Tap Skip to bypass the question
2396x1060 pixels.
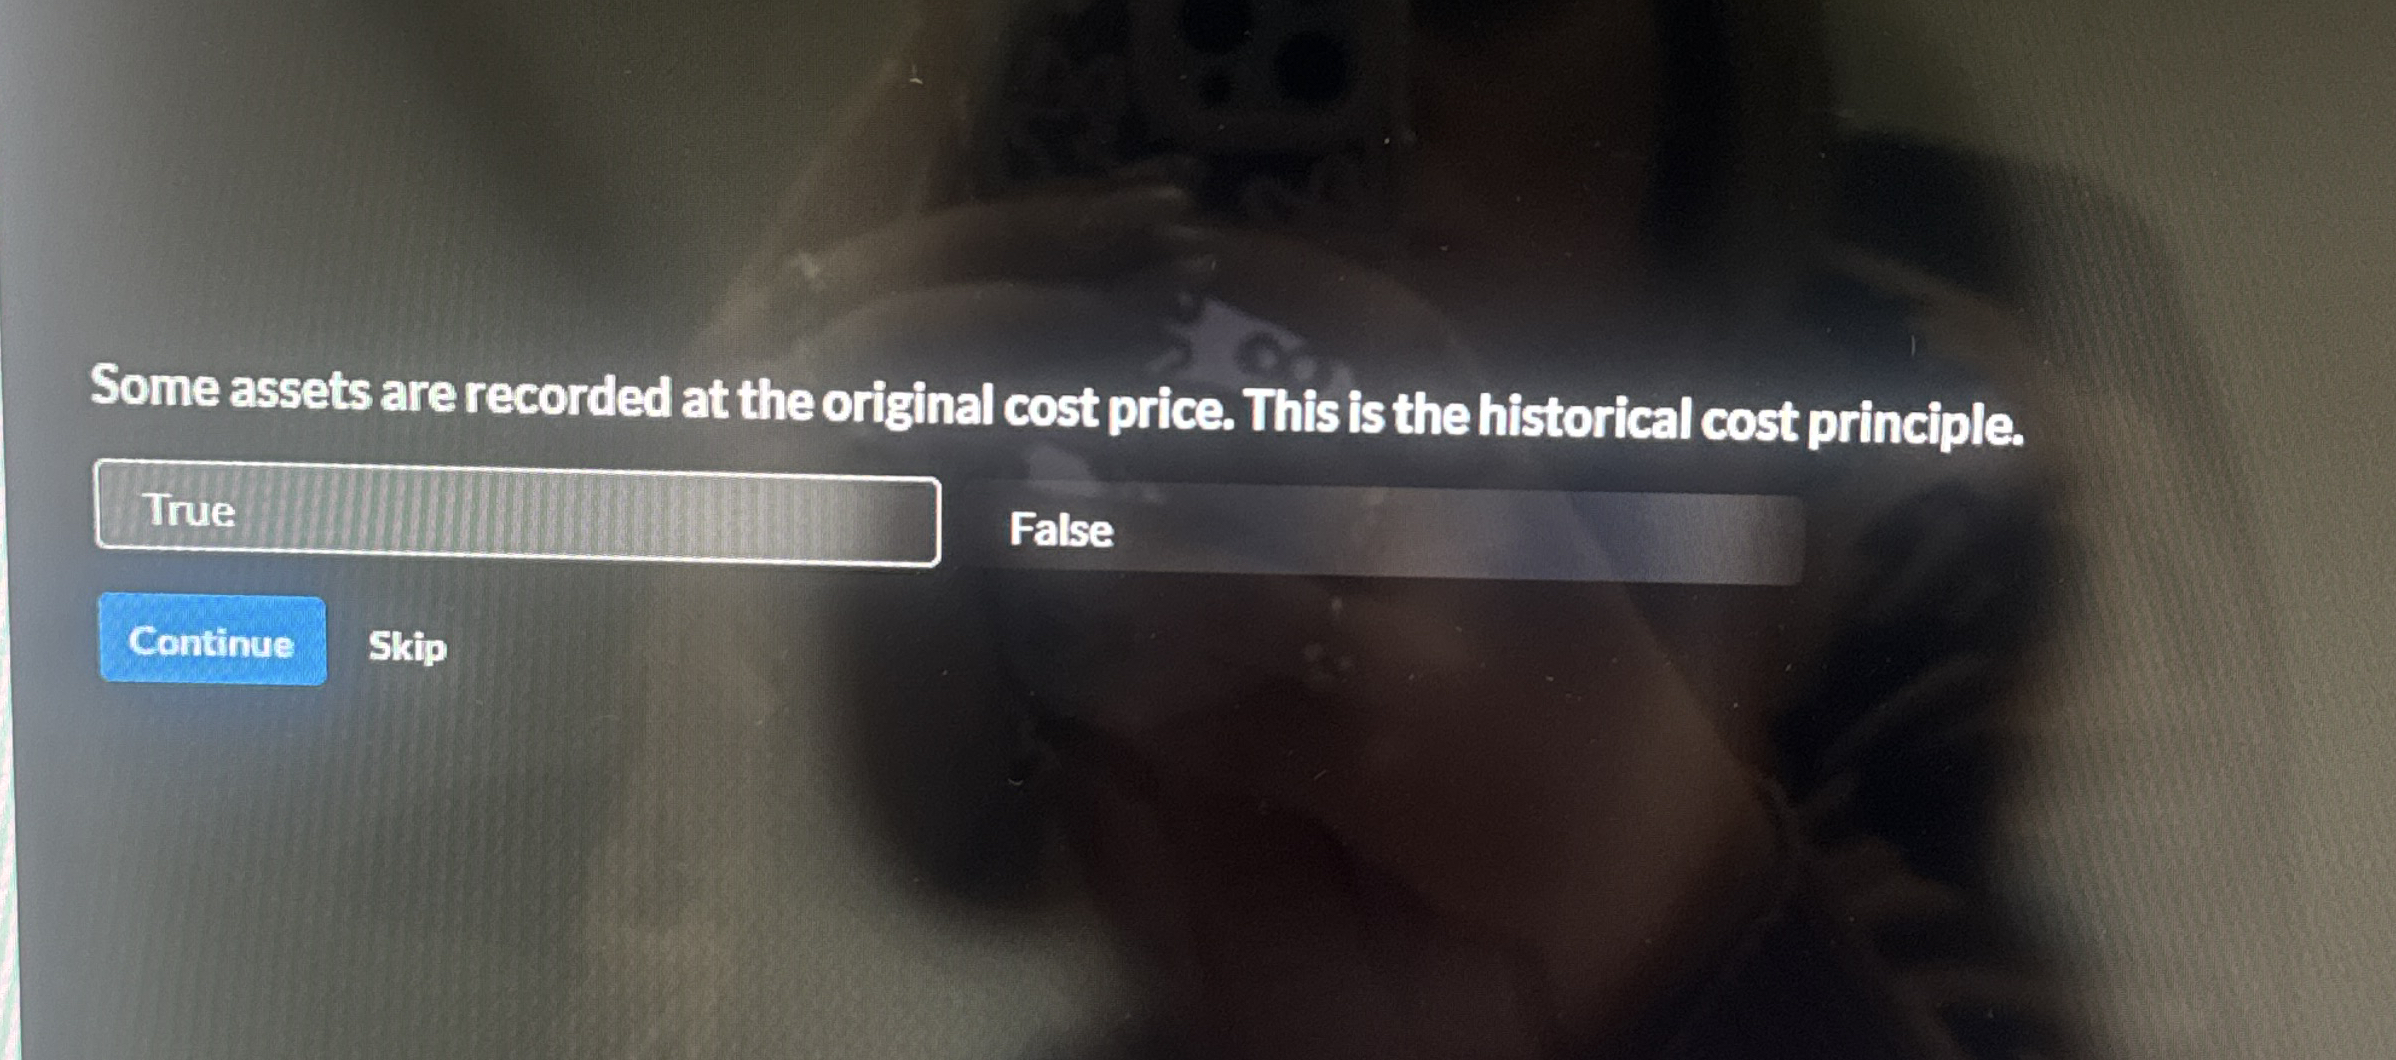click(407, 646)
